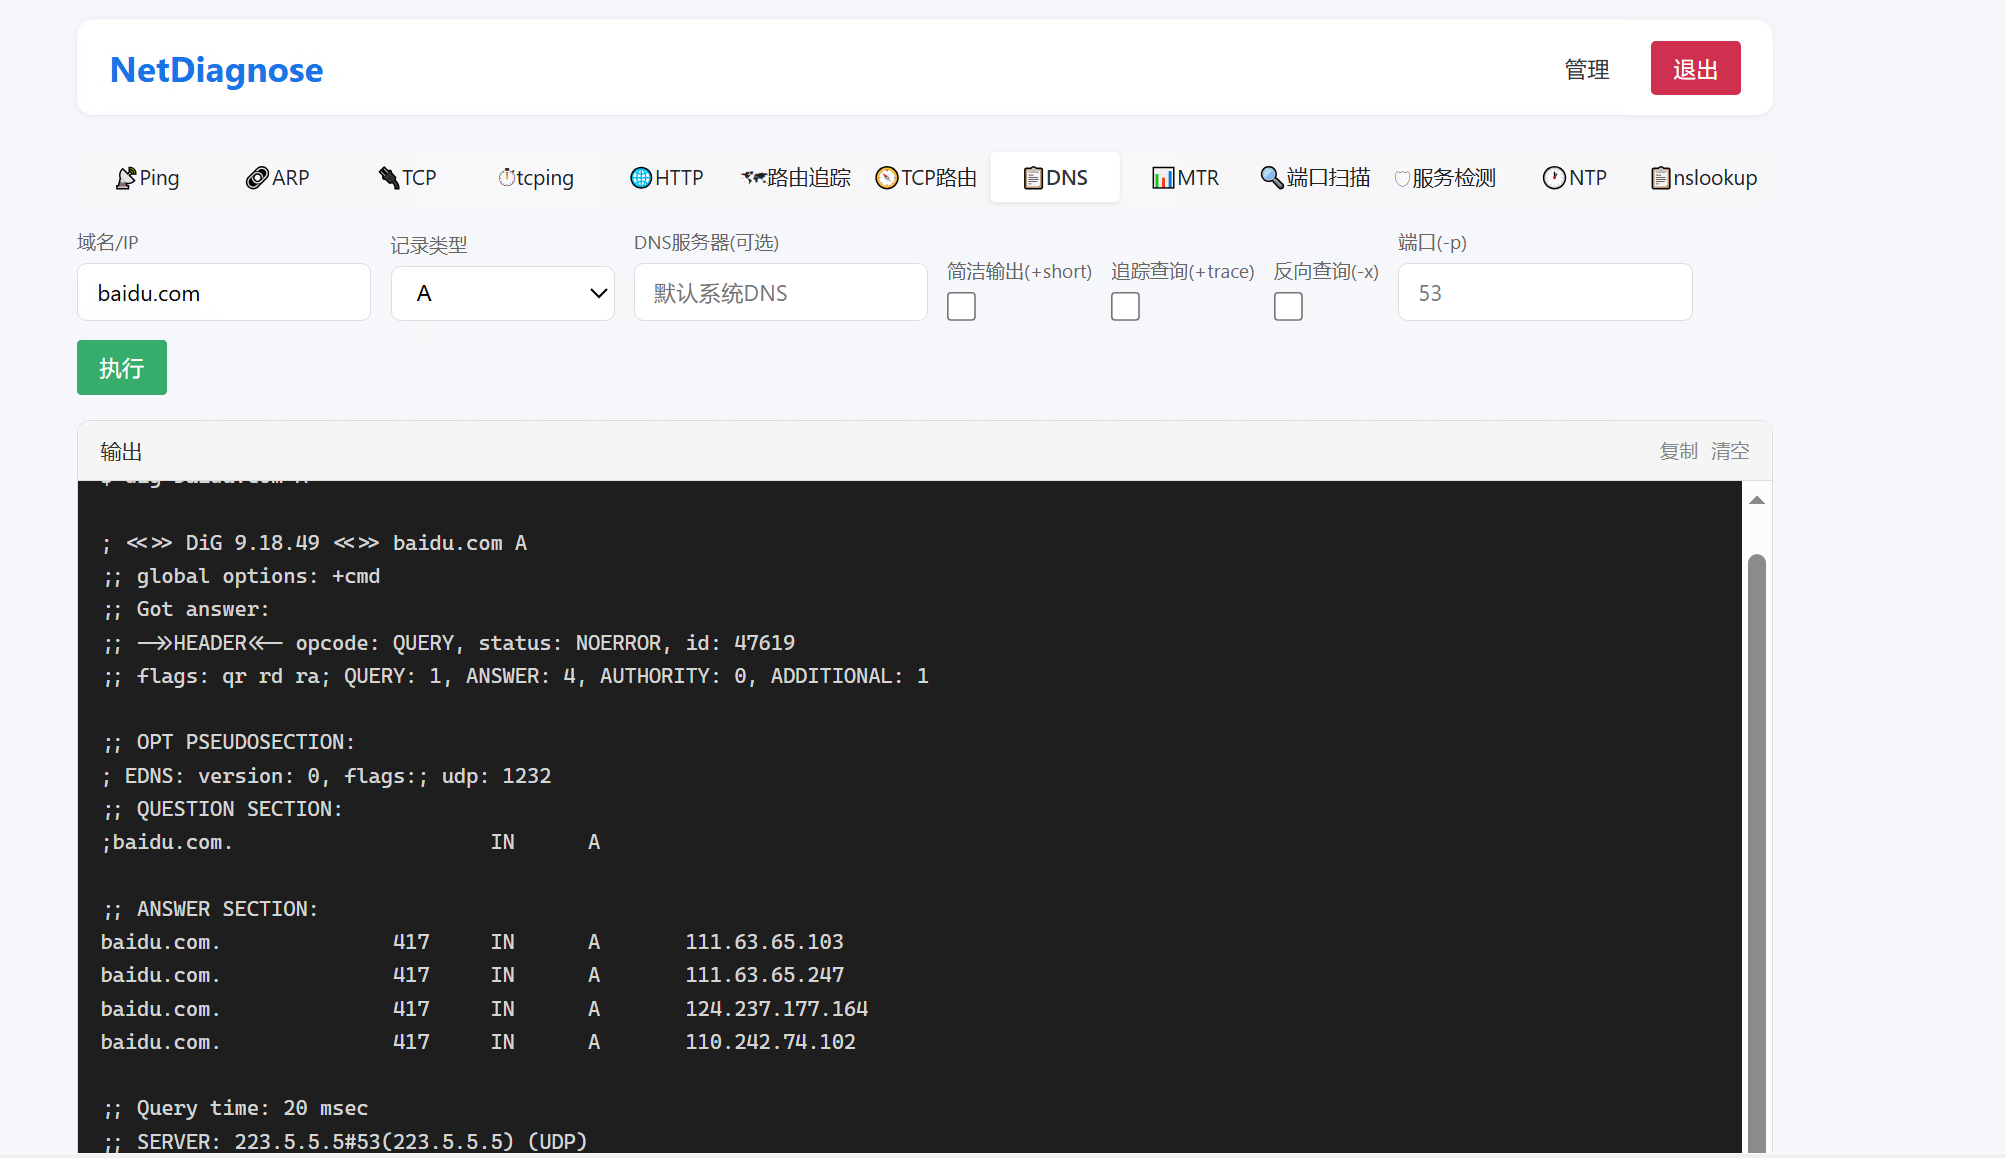Focus the 域名/IP field containing baidu.com
Screen dimensions: 2006x1158
coord(224,293)
